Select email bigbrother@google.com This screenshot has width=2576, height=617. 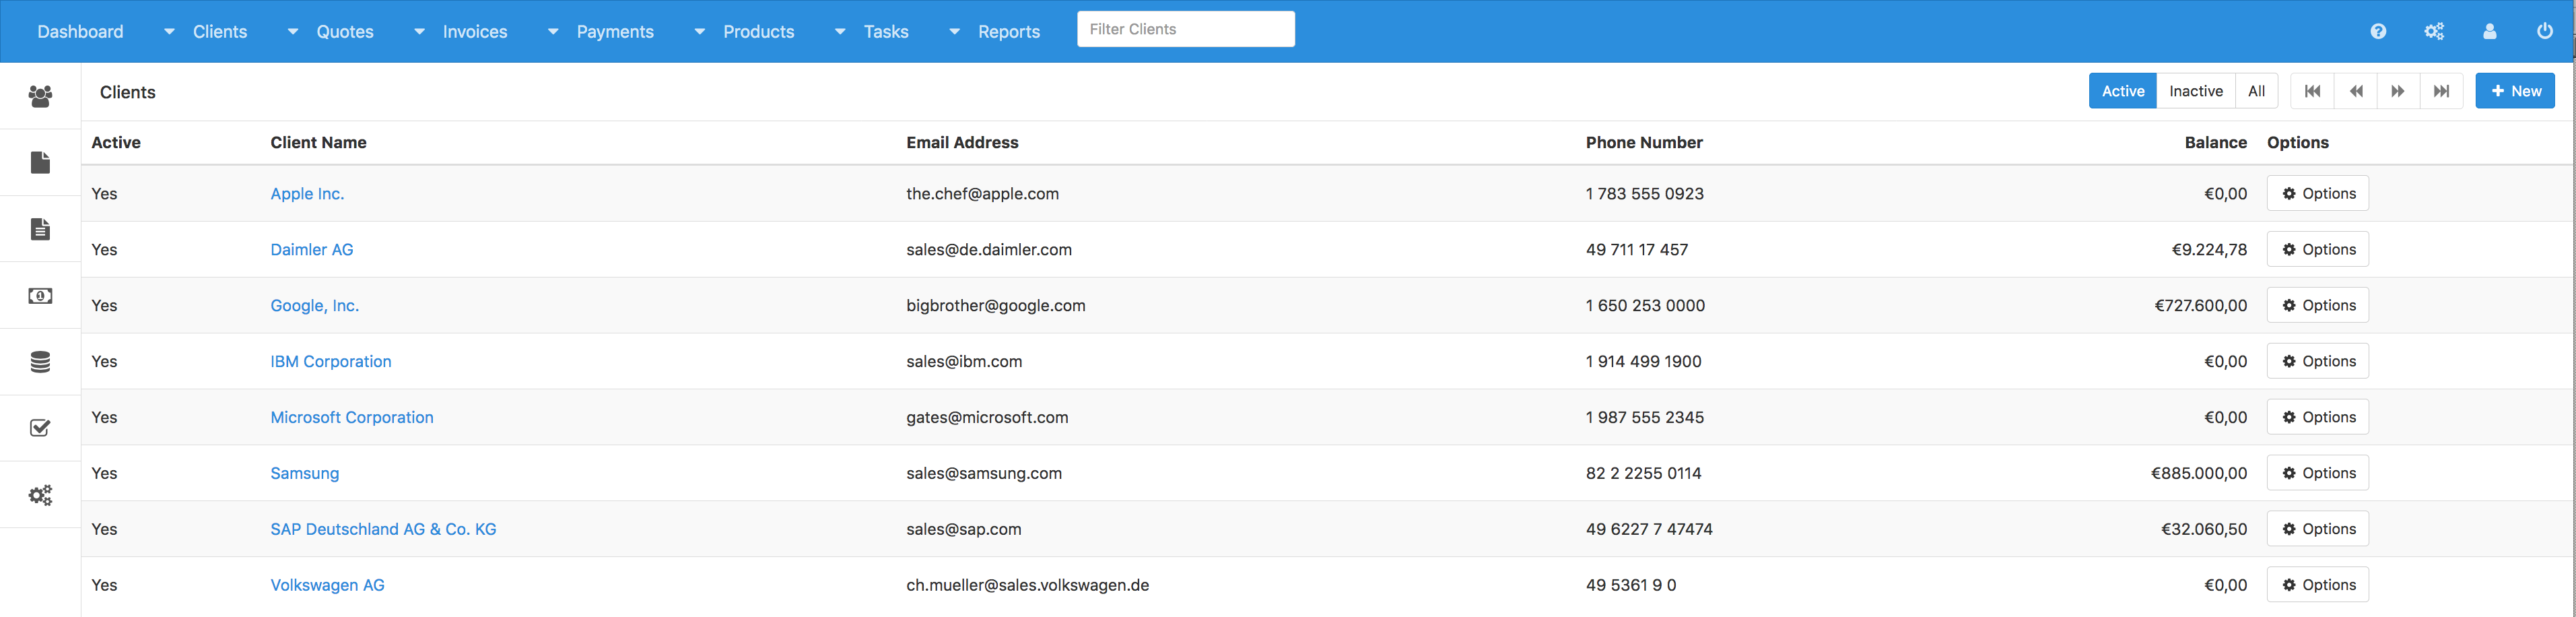[996, 306]
